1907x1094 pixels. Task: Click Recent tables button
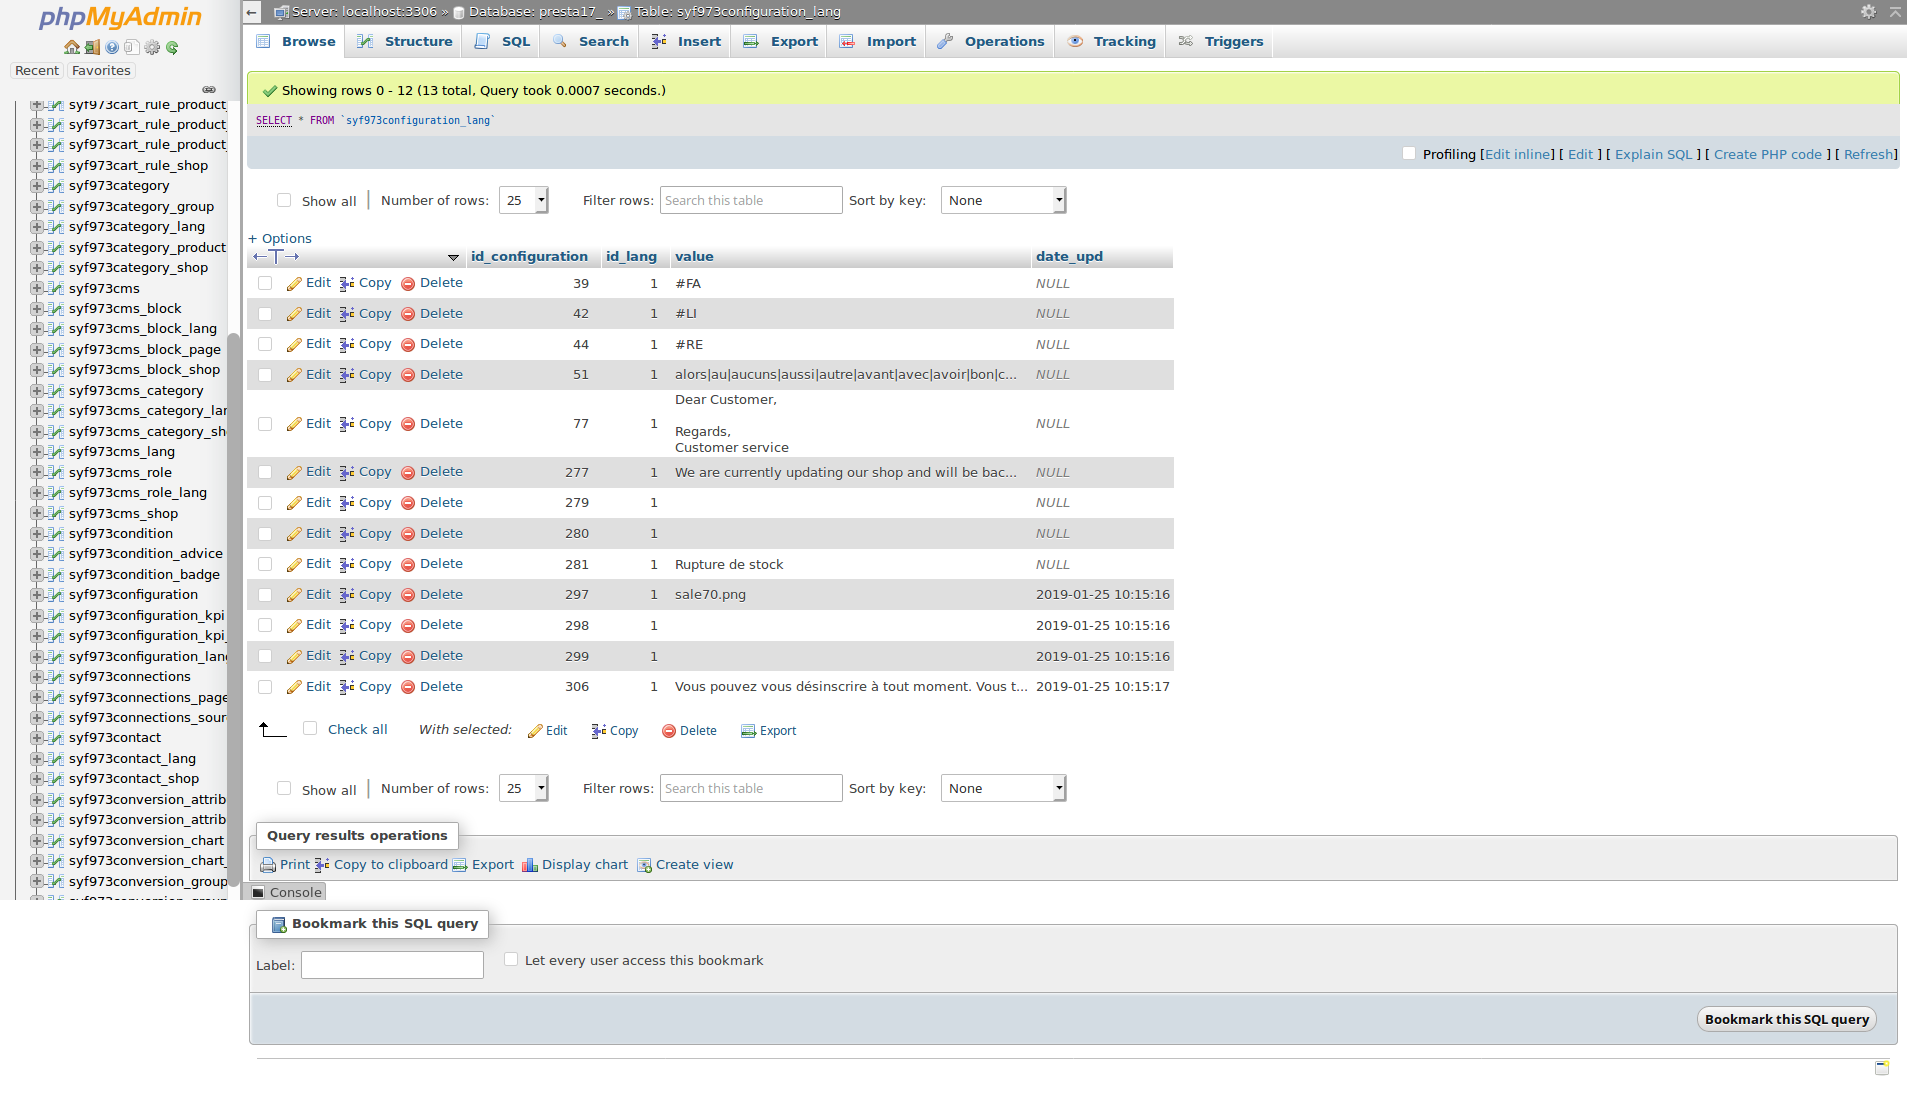click(37, 71)
